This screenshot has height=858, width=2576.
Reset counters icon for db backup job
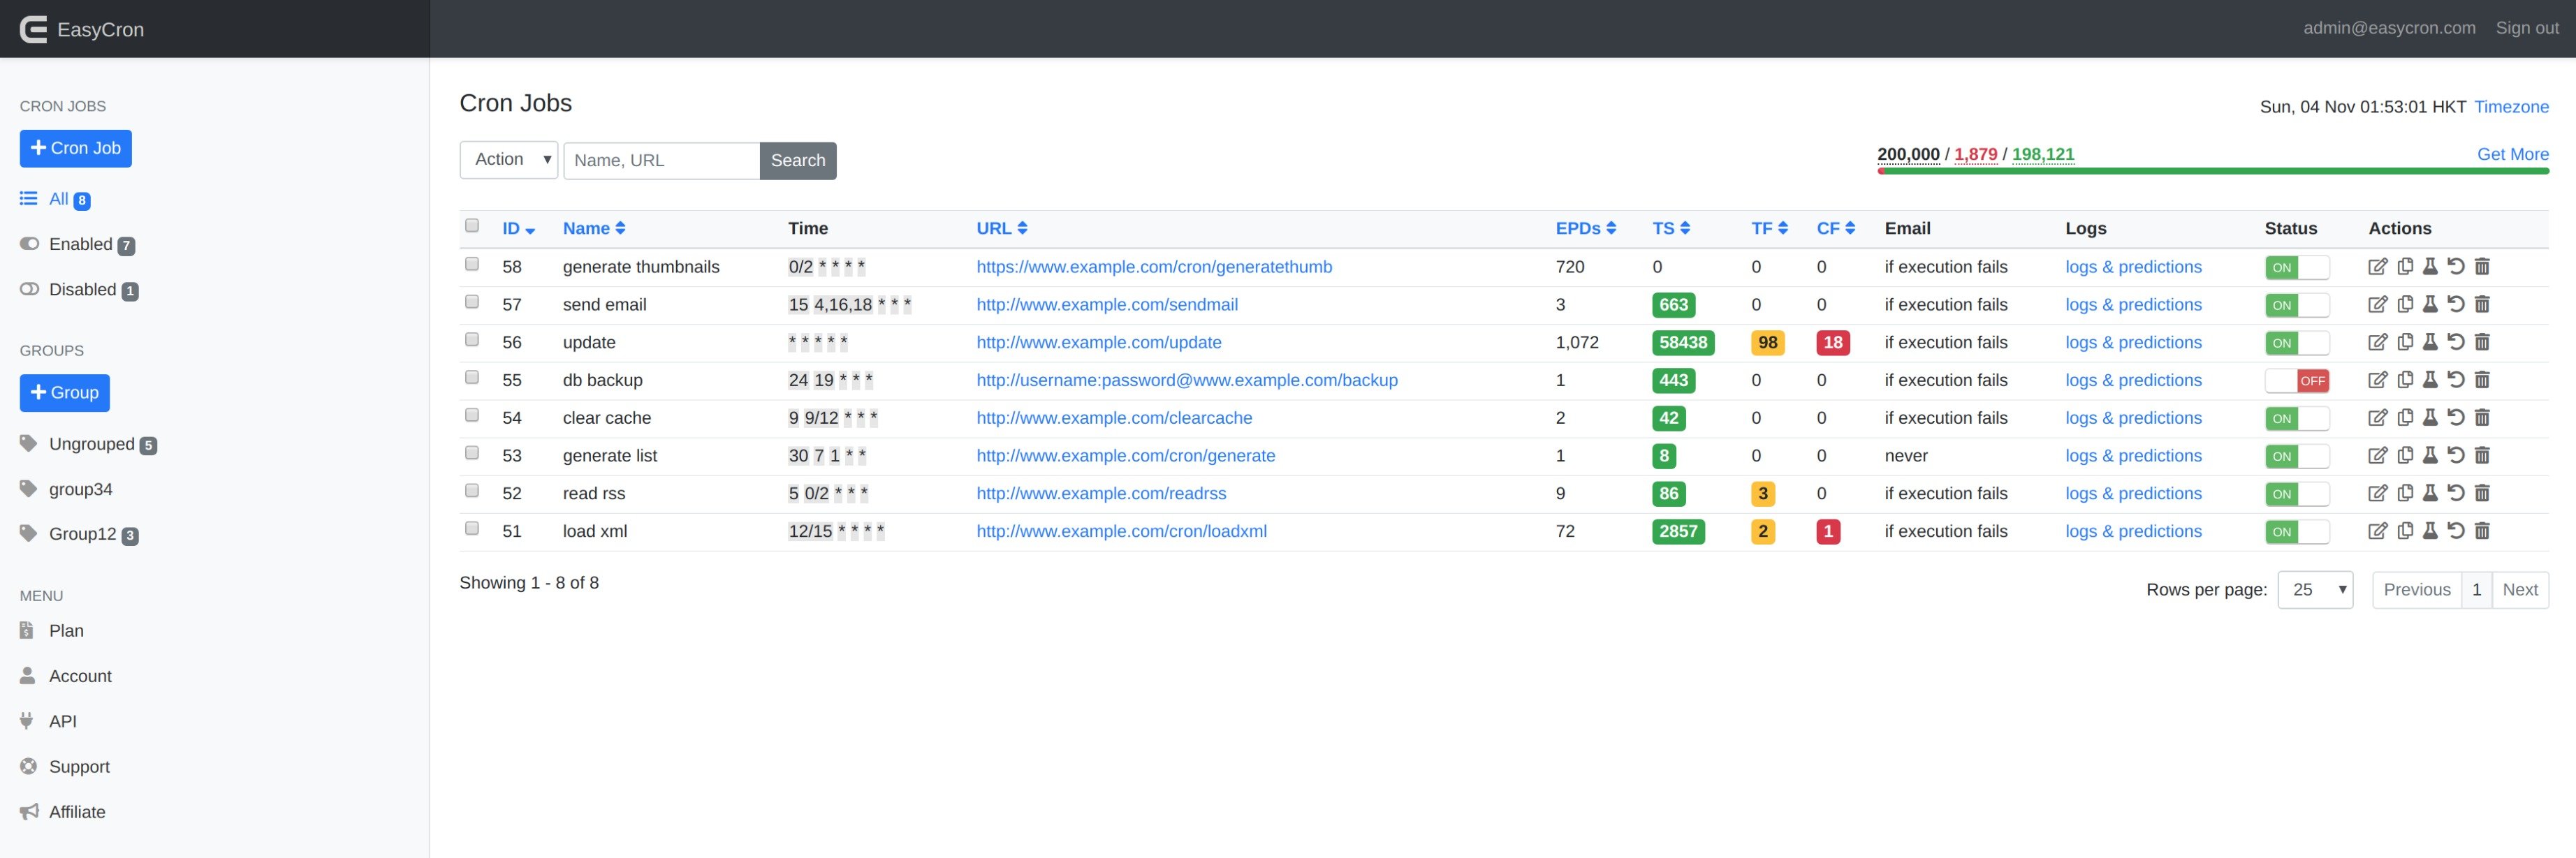[2456, 380]
